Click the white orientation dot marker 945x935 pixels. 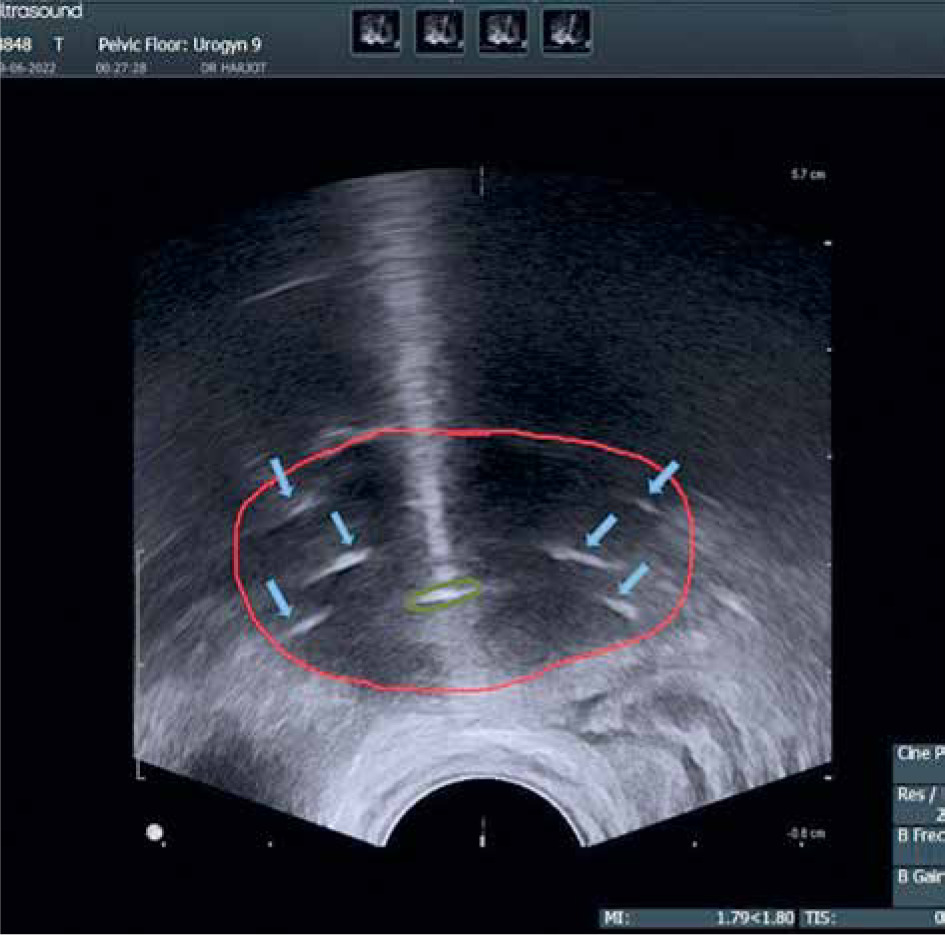point(155,831)
